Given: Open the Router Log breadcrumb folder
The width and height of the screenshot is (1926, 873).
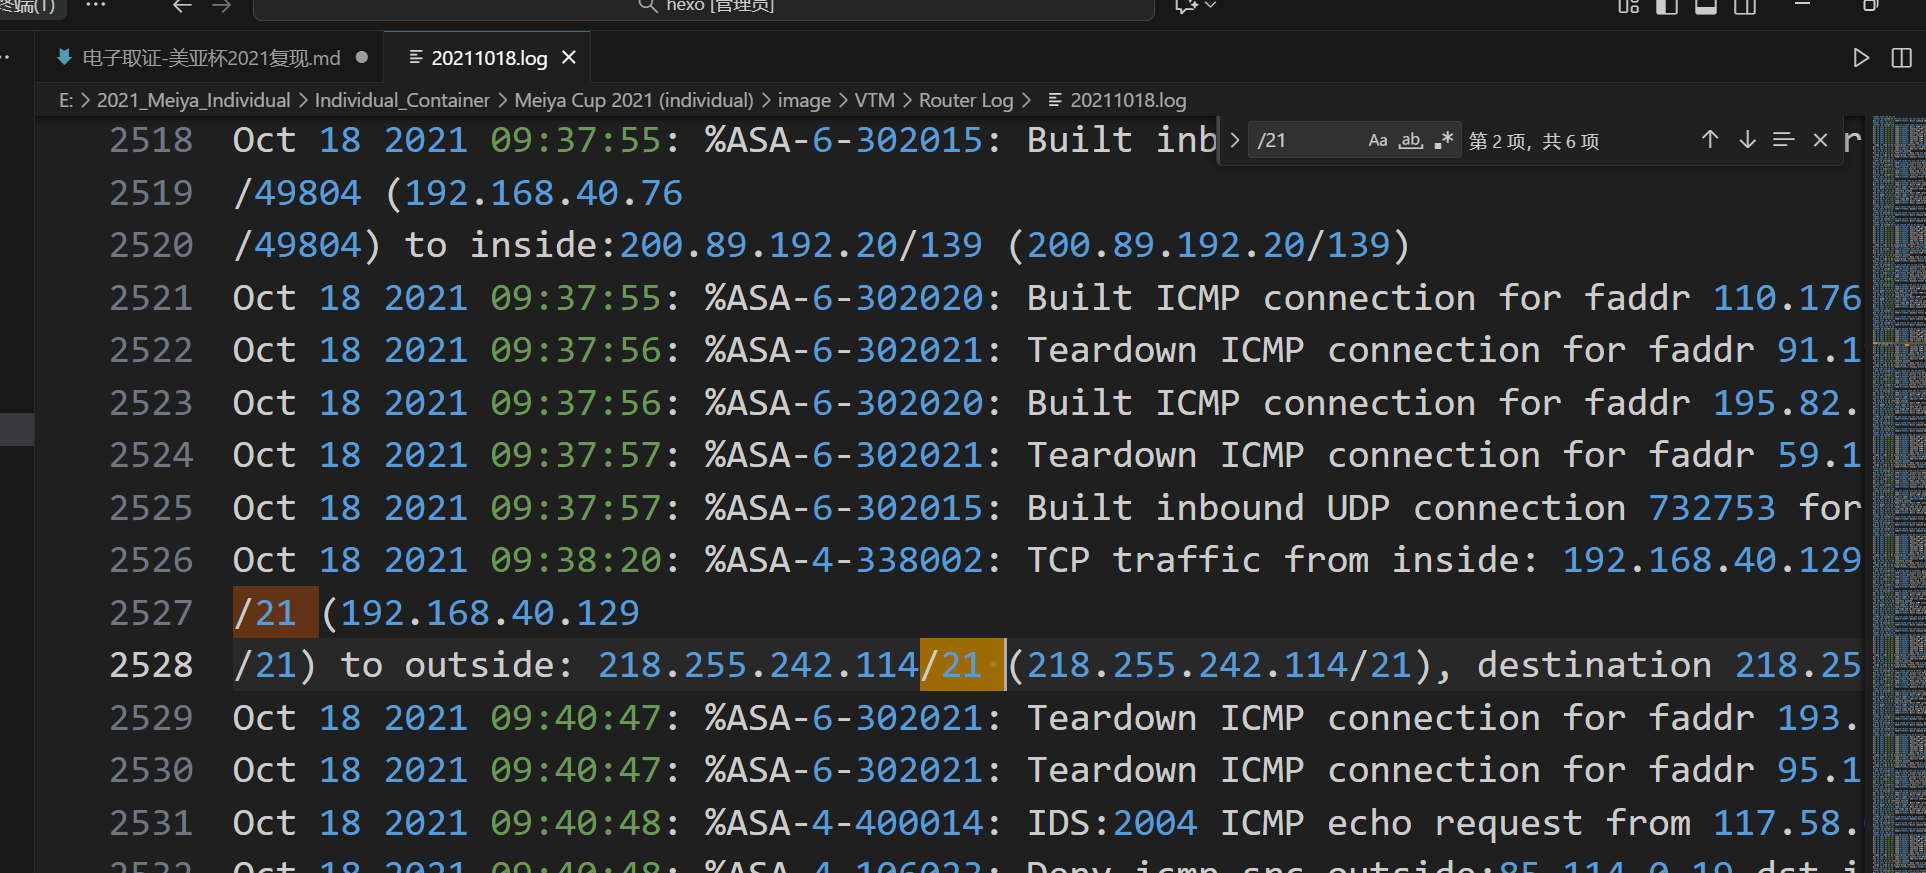Looking at the screenshot, I should point(965,100).
